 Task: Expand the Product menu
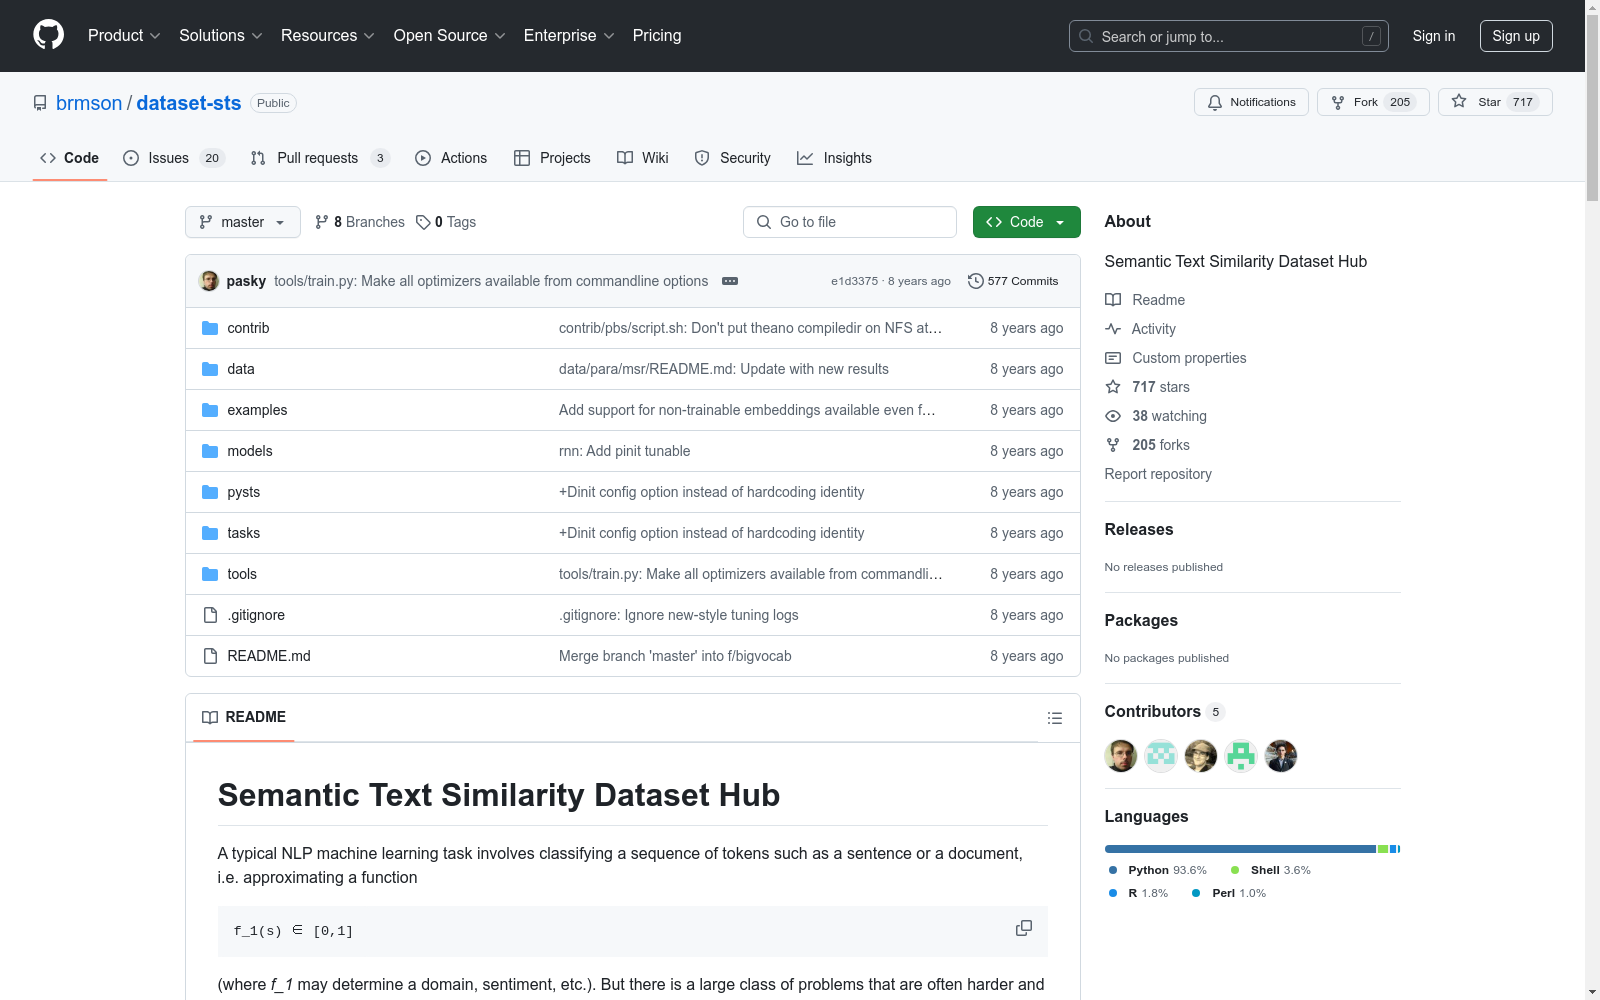(124, 36)
